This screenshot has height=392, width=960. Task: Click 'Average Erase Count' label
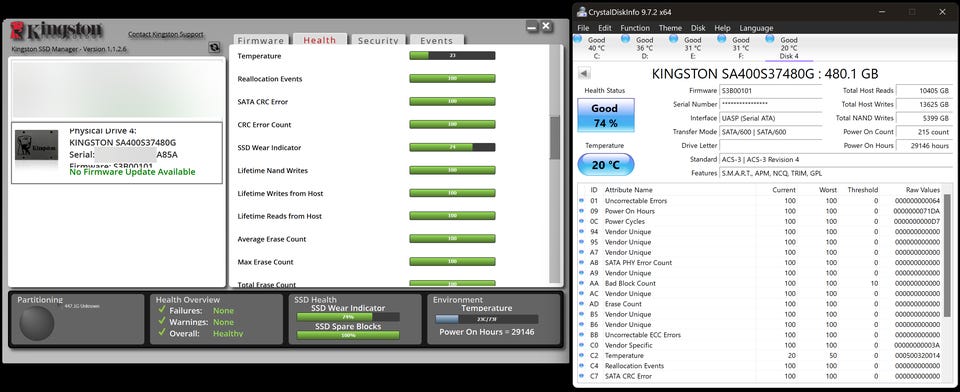tap(272, 239)
